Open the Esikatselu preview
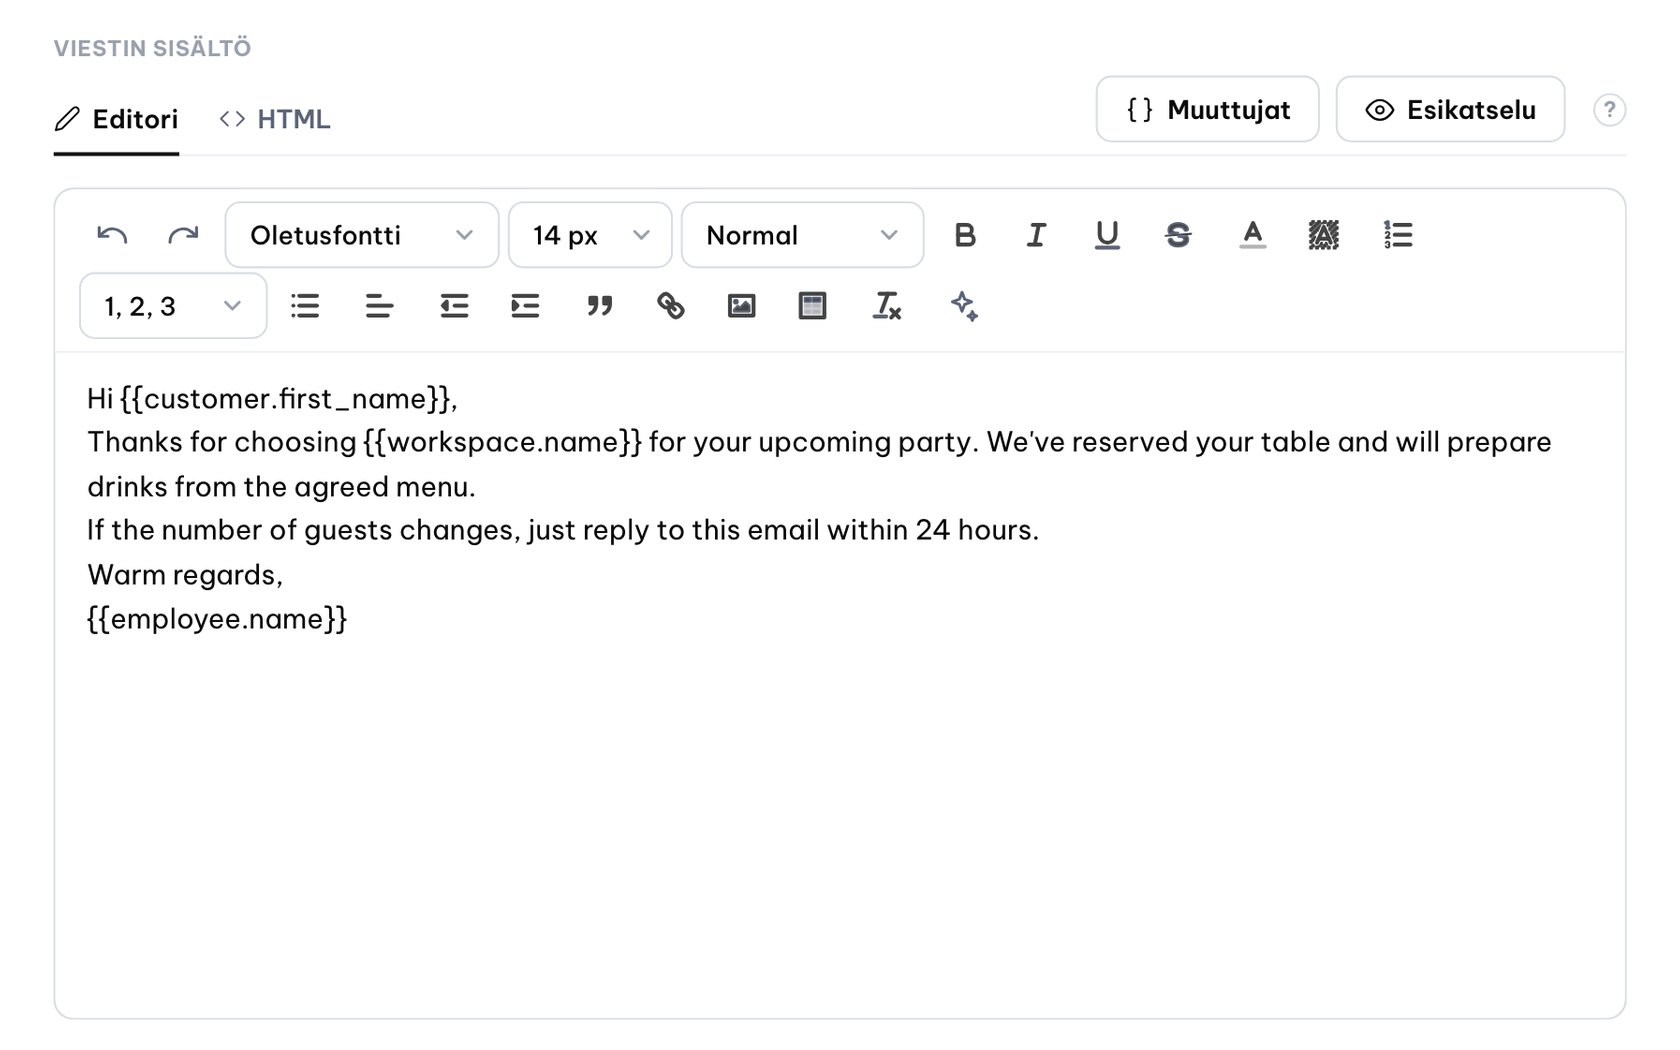The height and width of the screenshot is (1050, 1680). [1450, 109]
